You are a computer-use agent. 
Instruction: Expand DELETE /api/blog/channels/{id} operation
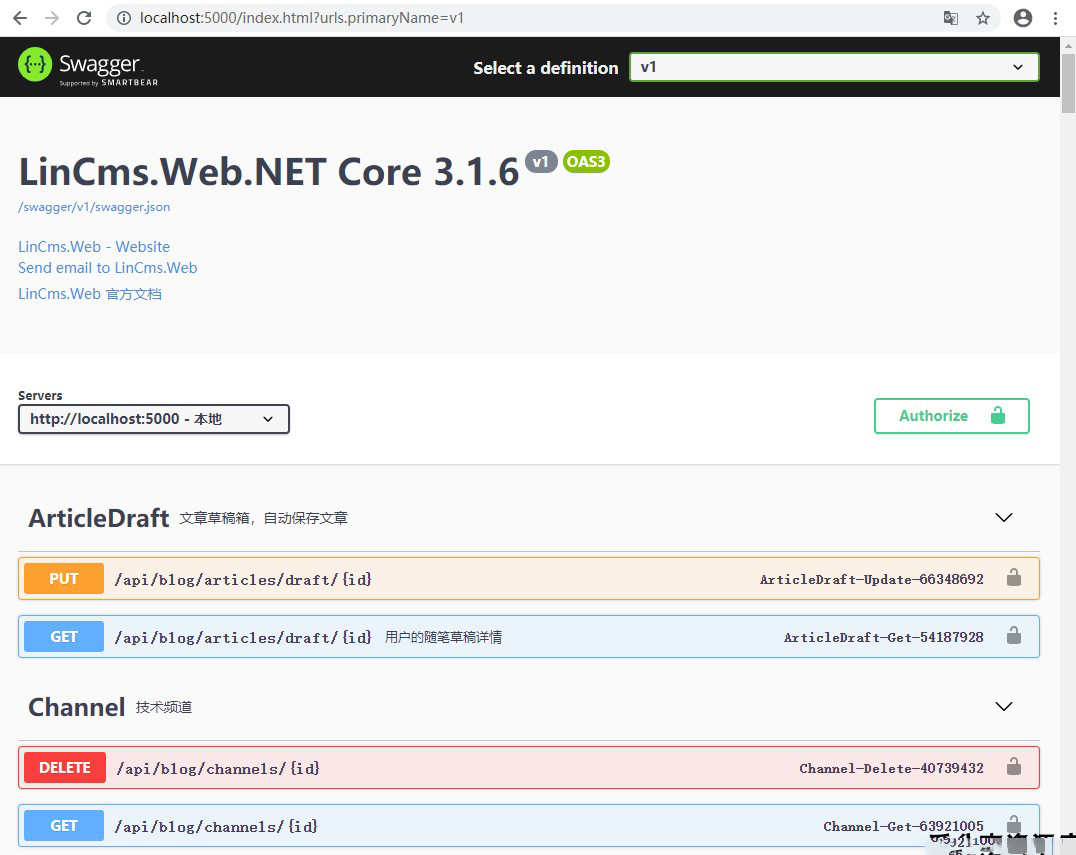[x=528, y=767]
